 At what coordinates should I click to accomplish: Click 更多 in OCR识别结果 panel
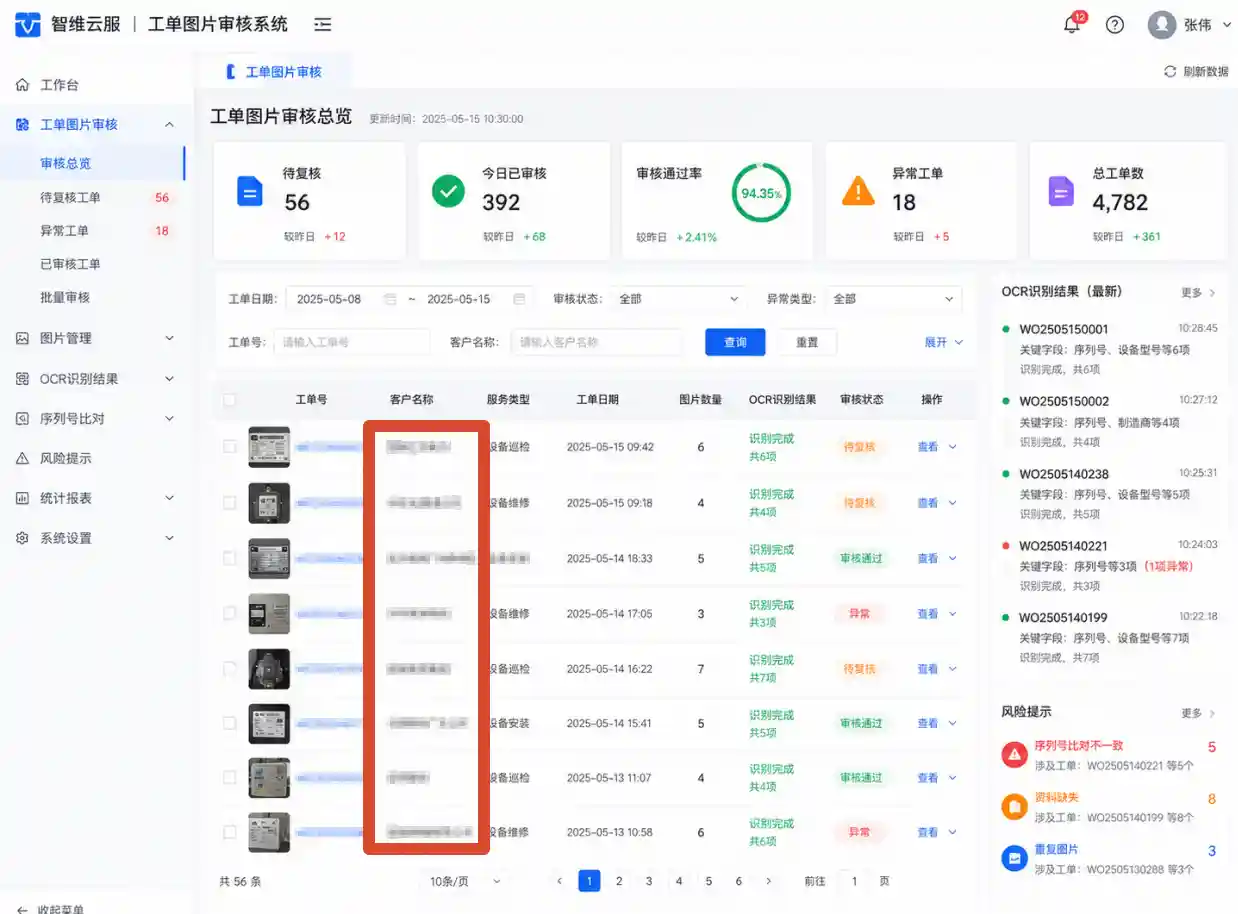pos(1198,293)
